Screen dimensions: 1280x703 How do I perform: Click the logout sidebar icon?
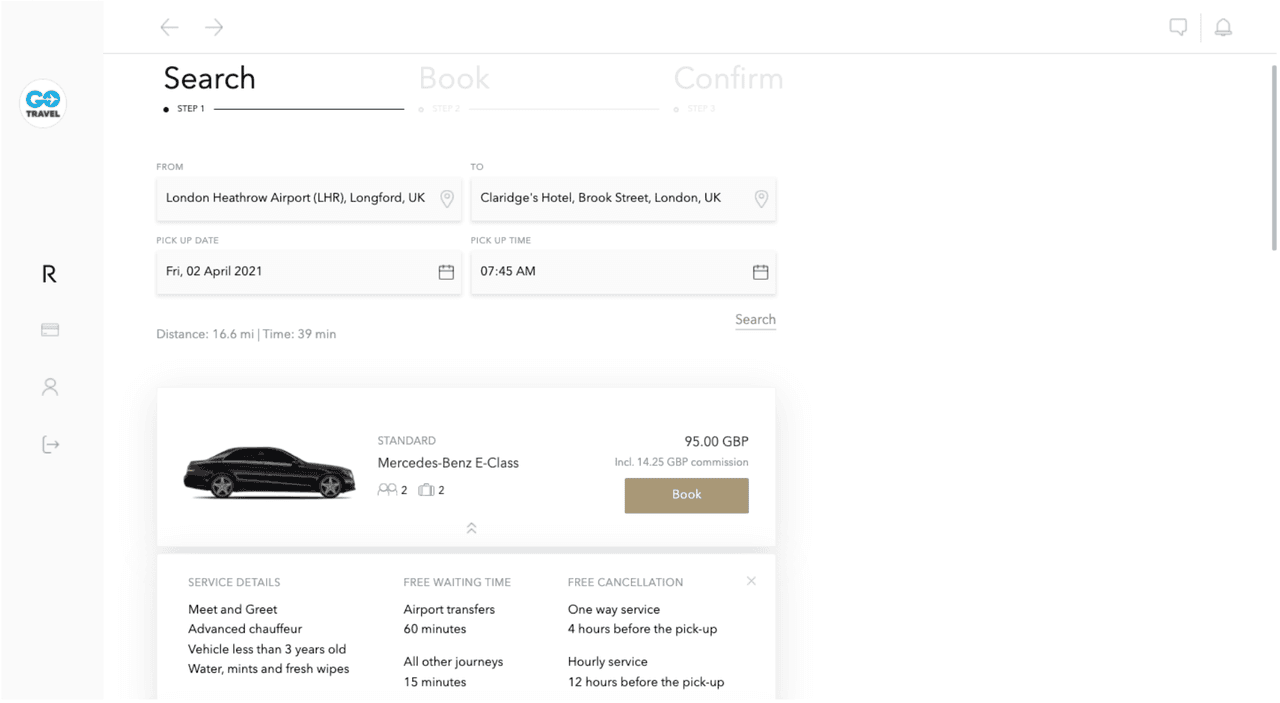(50, 445)
